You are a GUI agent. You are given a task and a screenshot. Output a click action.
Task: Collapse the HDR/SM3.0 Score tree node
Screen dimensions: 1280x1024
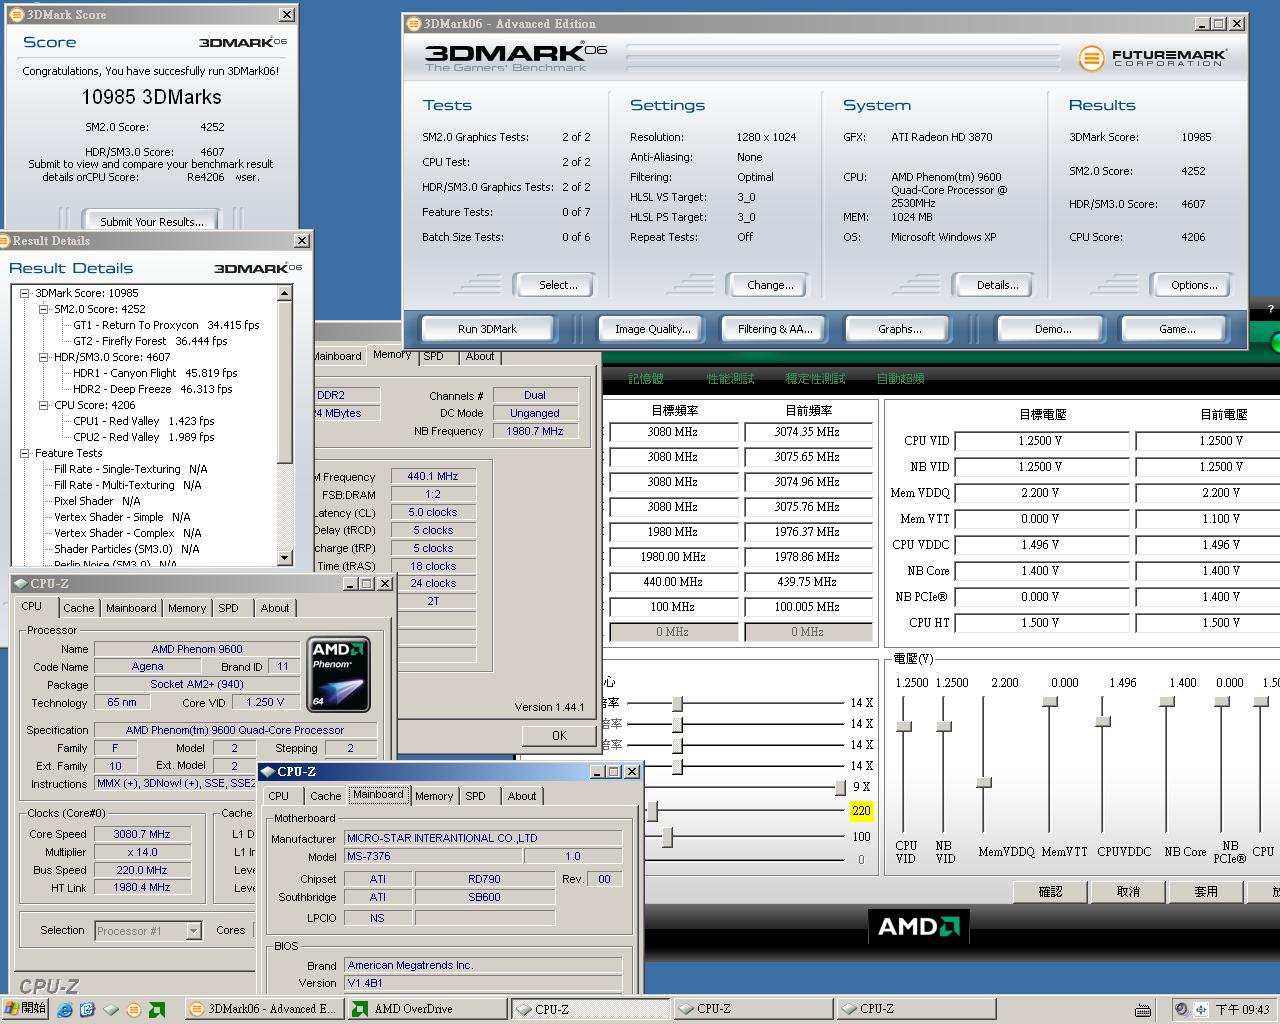44,357
